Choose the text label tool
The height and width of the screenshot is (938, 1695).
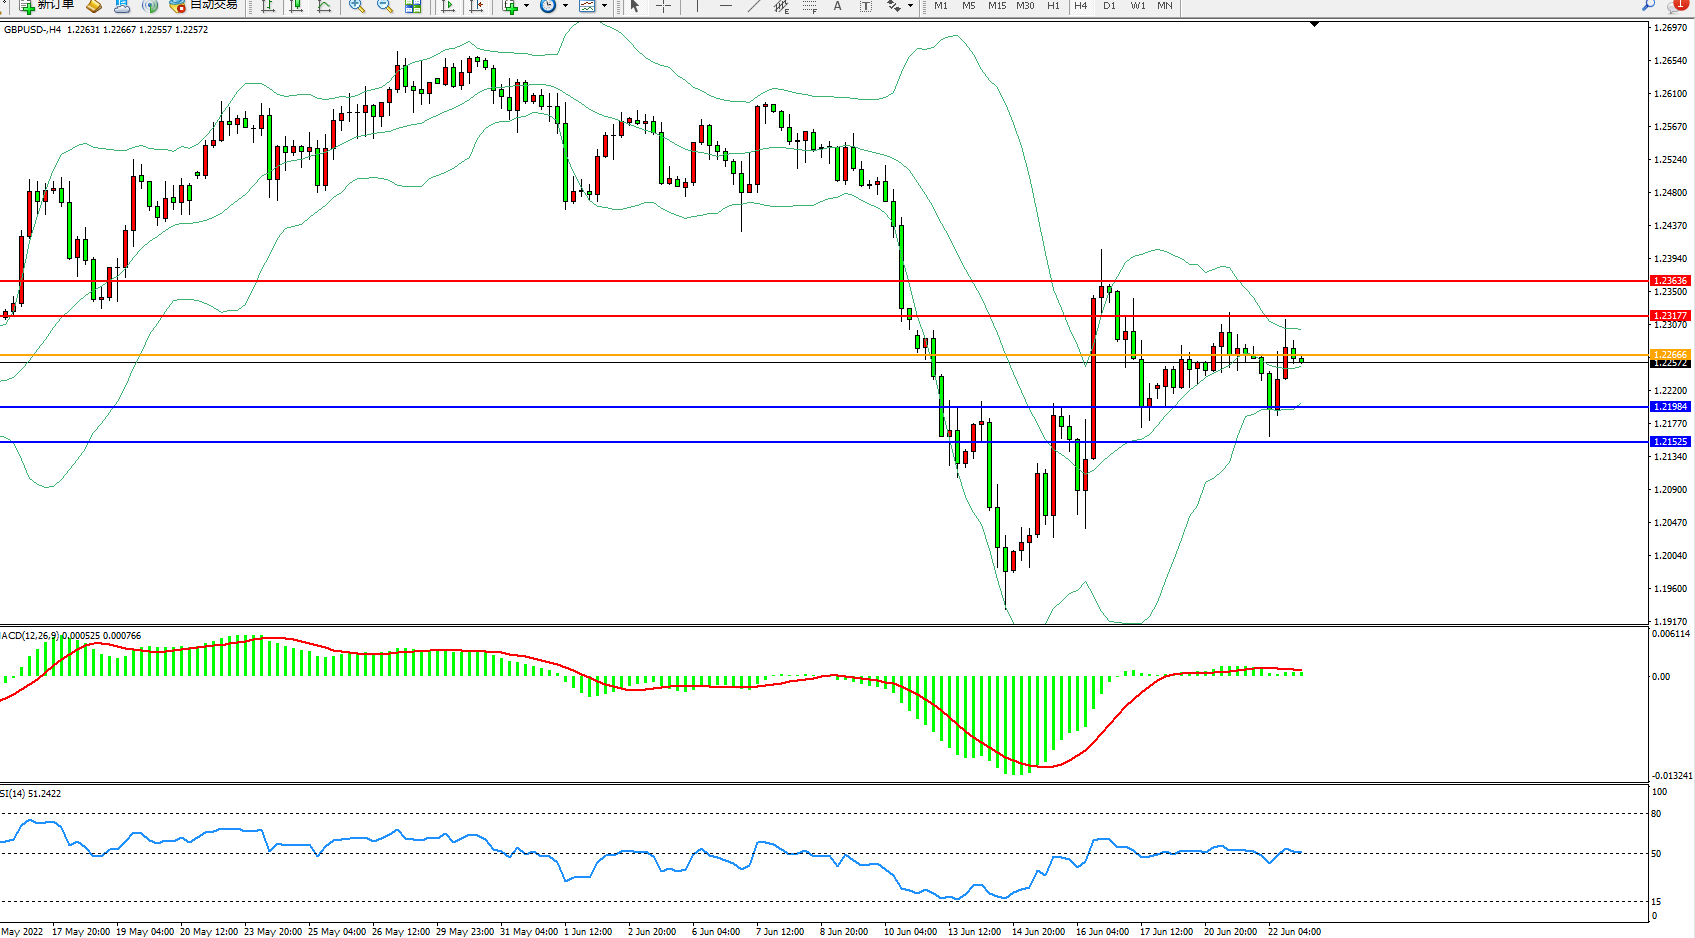tap(838, 6)
